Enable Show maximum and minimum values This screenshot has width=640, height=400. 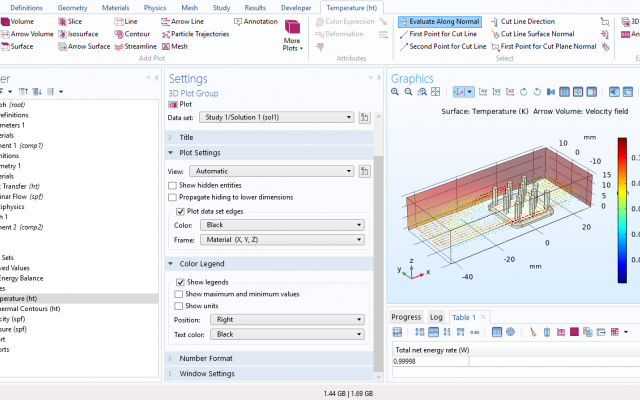[x=178, y=294]
